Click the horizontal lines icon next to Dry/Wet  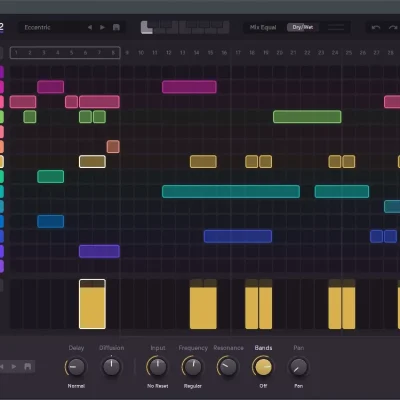[336, 27]
